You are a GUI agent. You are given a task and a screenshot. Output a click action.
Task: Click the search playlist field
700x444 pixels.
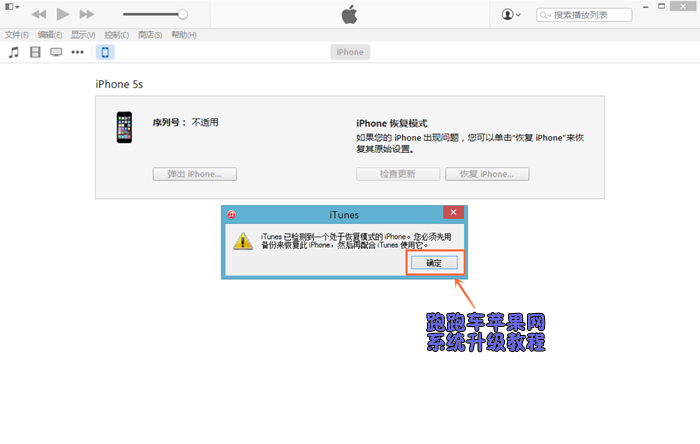(584, 15)
